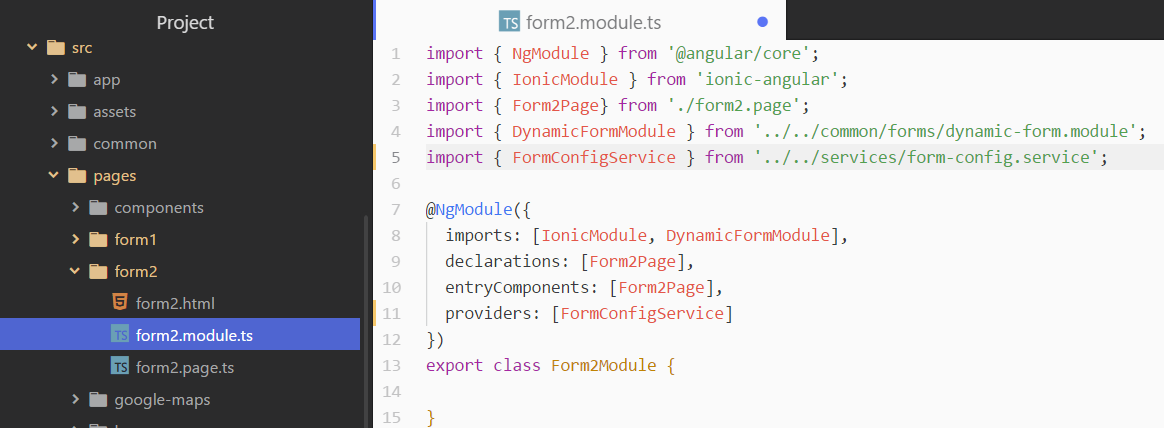Click the unsaved-changes dot on form2.module.ts tab
The image size is (1164, 428).
762,22
